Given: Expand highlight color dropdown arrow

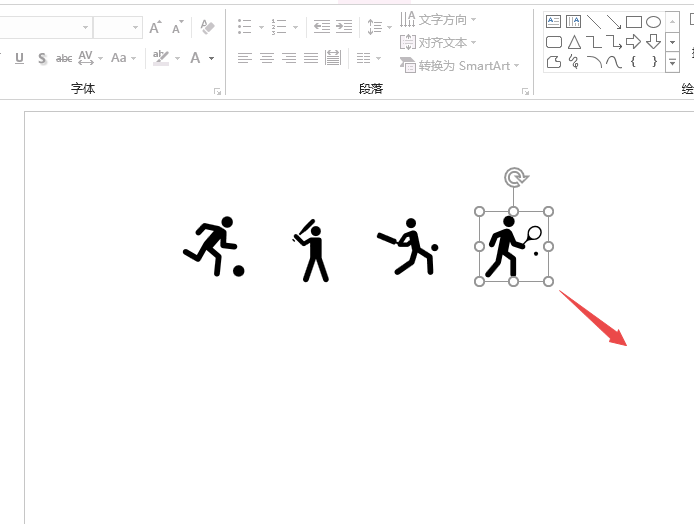Looking at the screenshot, I should point(177,58).
